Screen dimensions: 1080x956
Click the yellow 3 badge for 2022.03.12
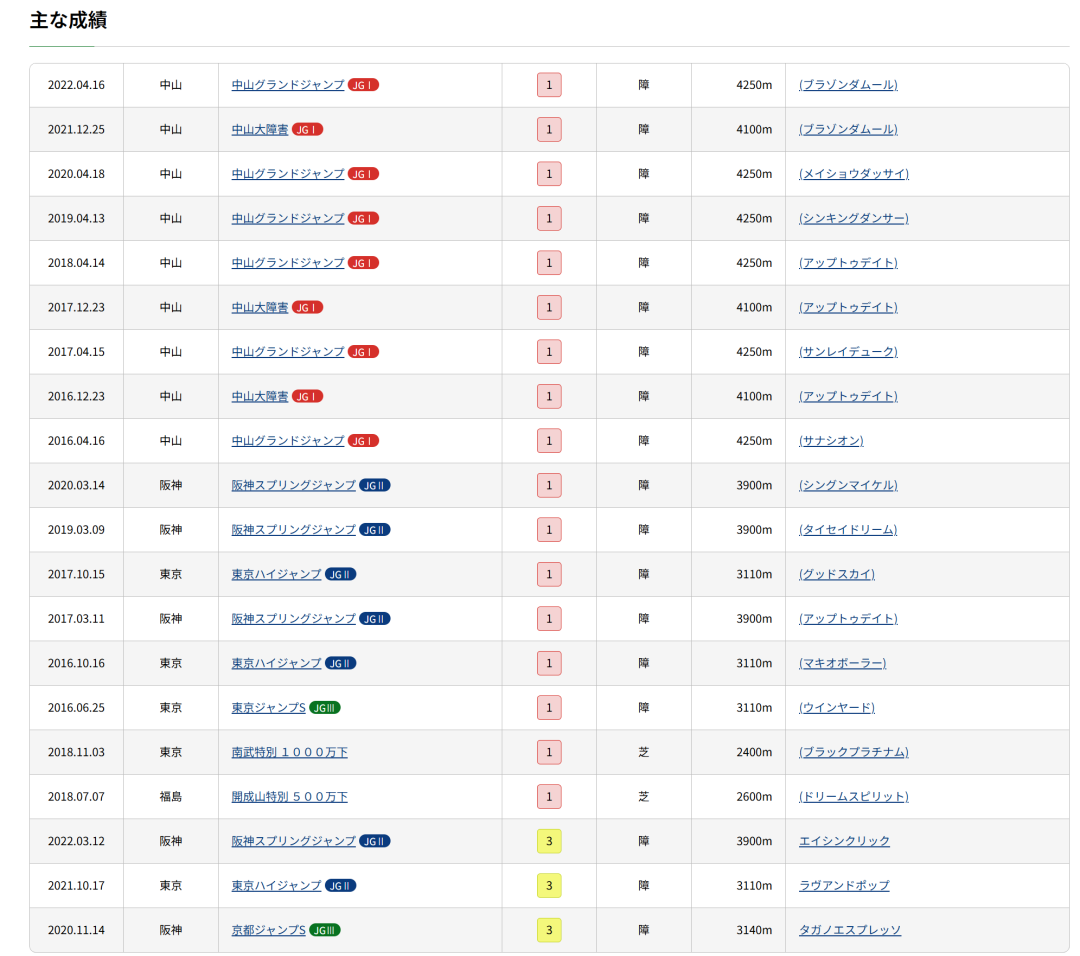548,841
